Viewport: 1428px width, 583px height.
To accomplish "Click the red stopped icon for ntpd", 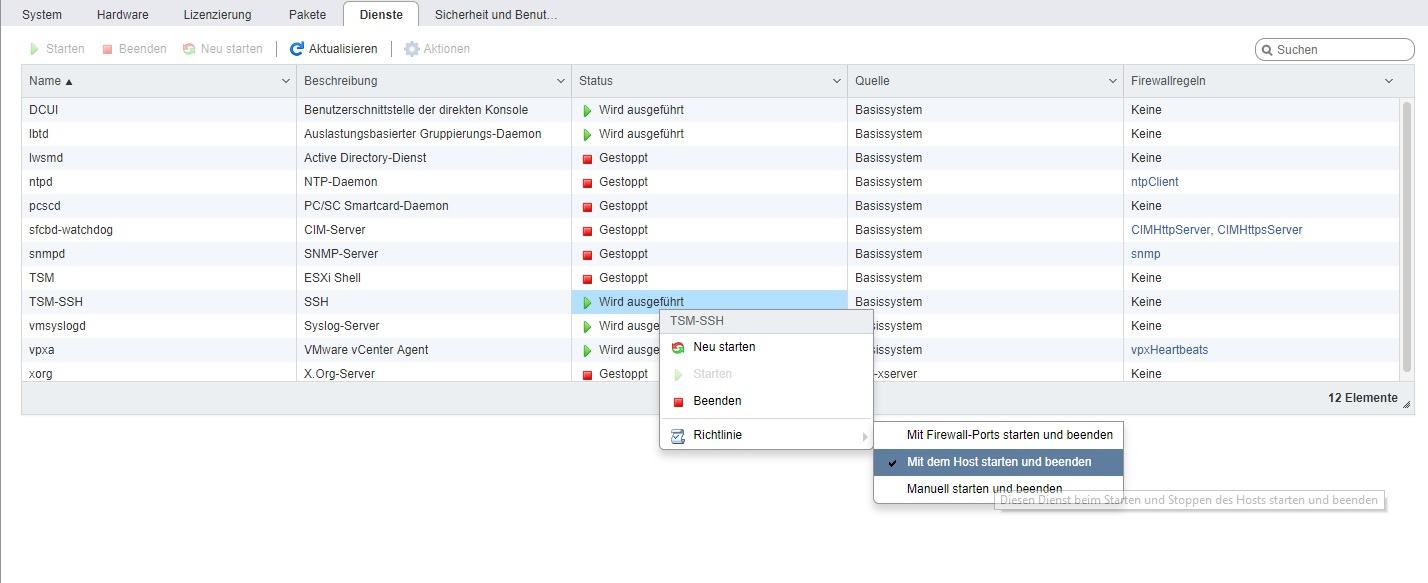I will (x=587, y=182).
